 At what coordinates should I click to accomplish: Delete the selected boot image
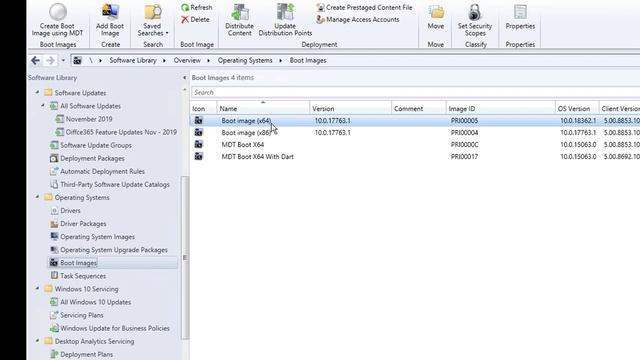[x=195, y=19]
